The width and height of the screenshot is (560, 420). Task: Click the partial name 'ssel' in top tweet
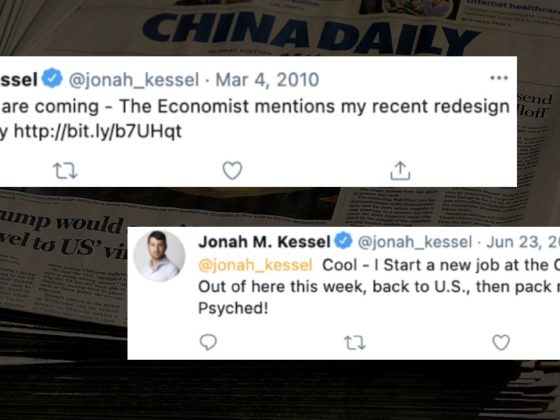click(19, 79)
